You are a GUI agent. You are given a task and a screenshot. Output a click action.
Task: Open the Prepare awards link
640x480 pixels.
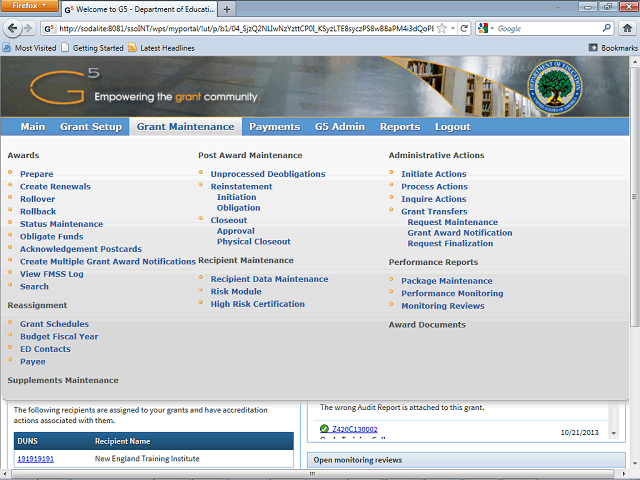pyautogui.click(x=37, y=174)
